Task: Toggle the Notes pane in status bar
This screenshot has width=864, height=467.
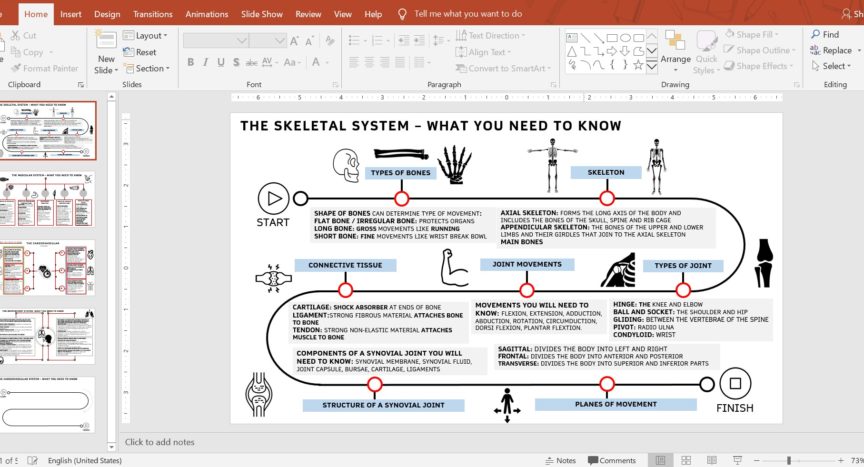Action: (x=559, y=460)
